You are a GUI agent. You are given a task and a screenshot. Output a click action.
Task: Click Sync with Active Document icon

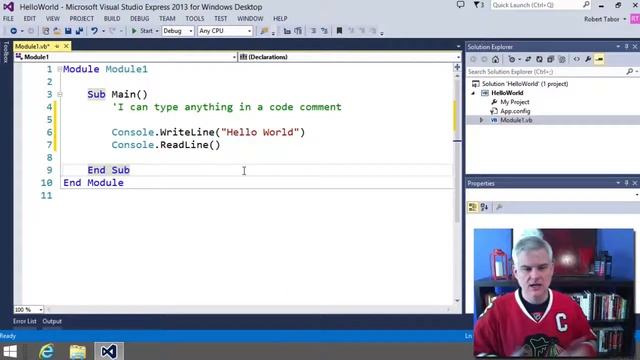click(x=528, y=60)
